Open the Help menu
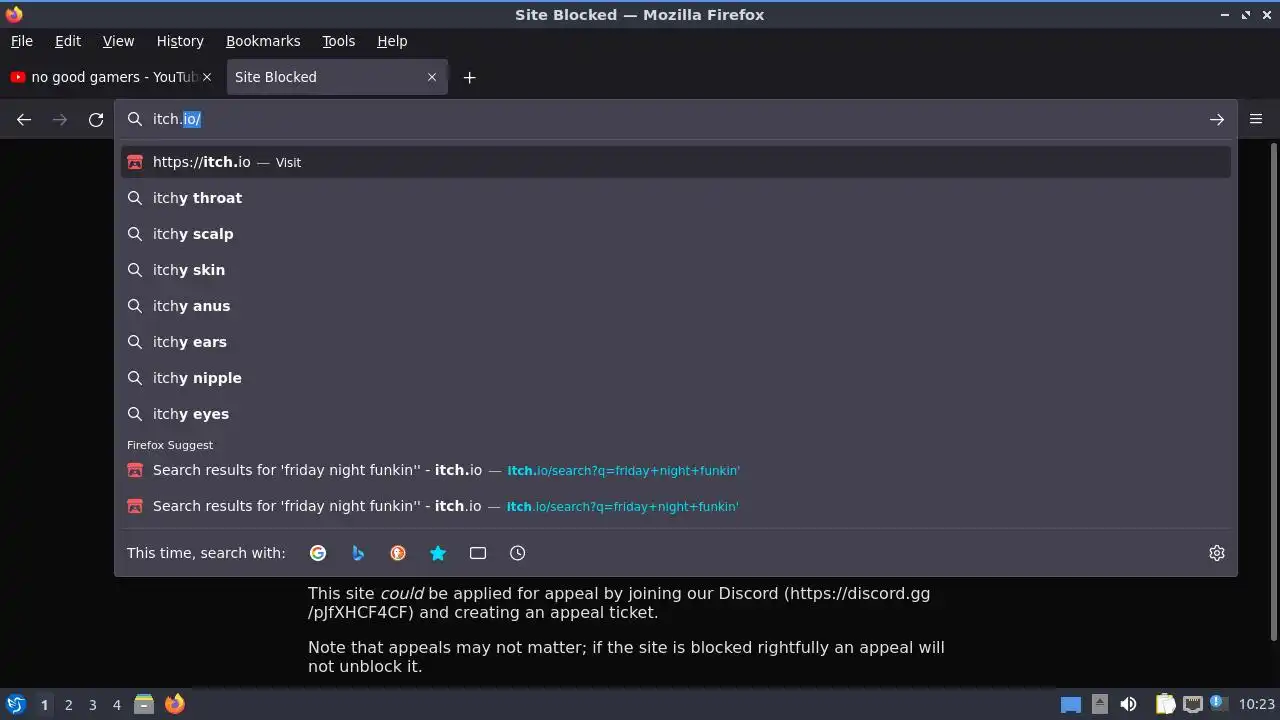Image resolution: width=1280 pixels, height=720 pixels. point(392,41)
